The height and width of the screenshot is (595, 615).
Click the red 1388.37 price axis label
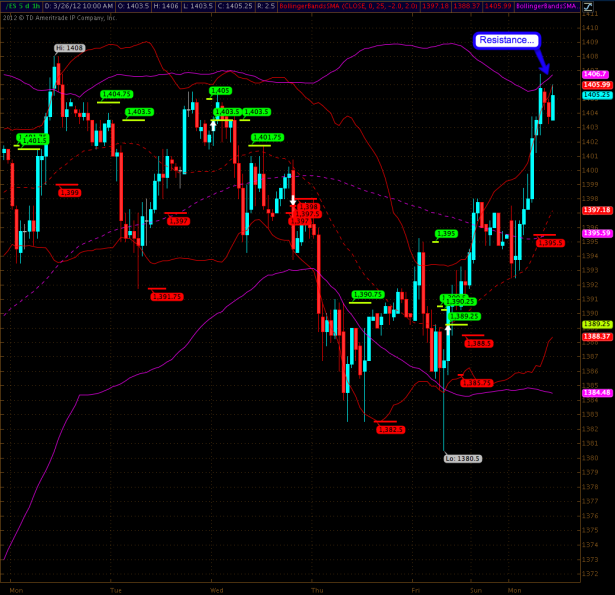[x=597, y=337]
